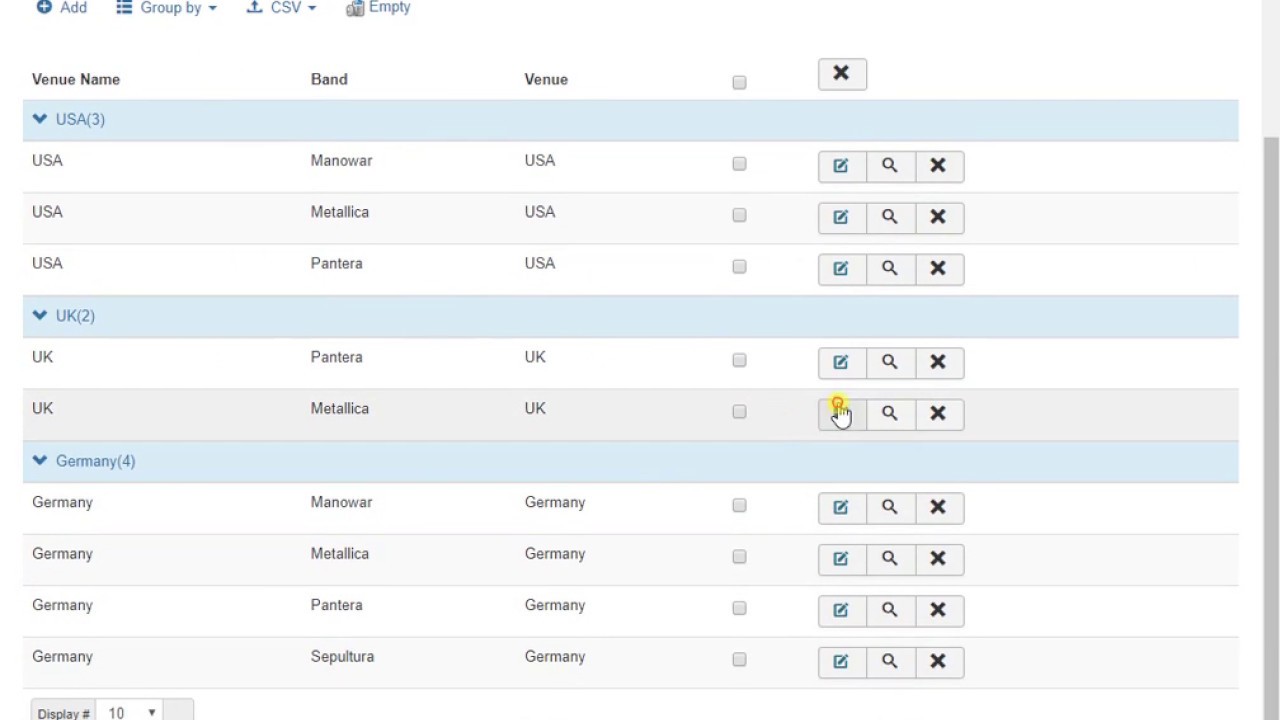View details of the Germany Pantera row
Image resolution: width=1280 pixels, height=720 pixels.
tap(889, 610)
